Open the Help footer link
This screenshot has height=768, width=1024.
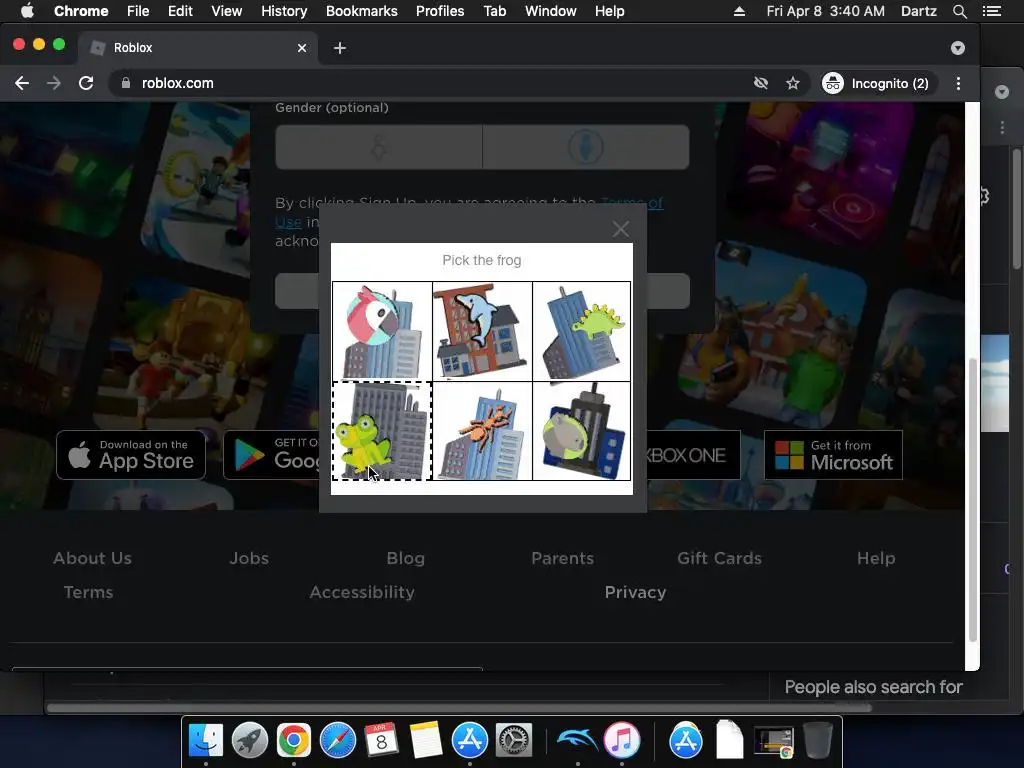[x=876, y=558]
